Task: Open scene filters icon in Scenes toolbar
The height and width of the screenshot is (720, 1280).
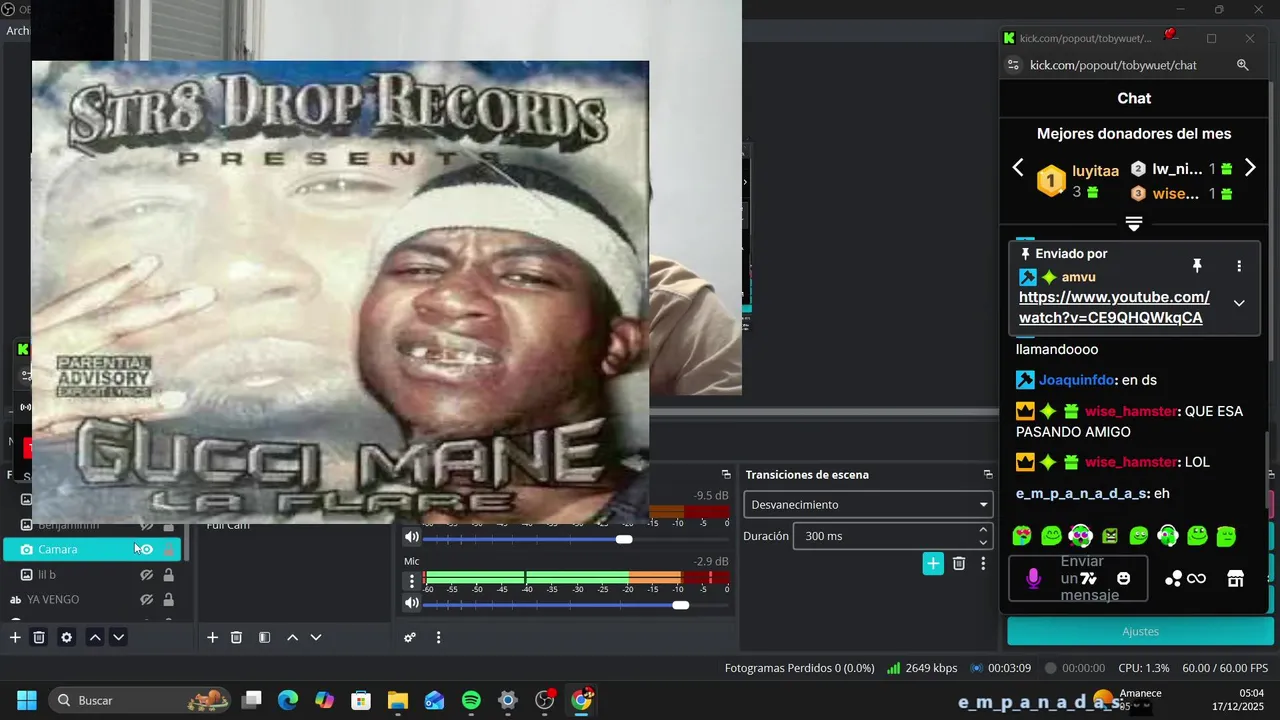Action: 264,637
